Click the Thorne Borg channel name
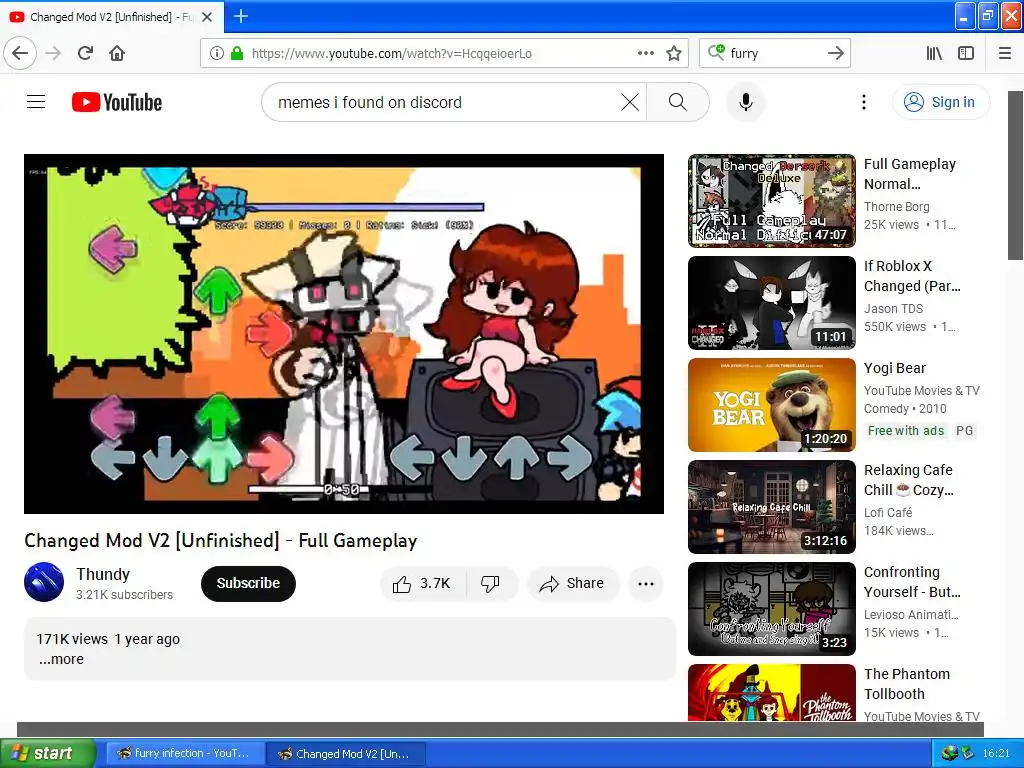 [896, 206]
